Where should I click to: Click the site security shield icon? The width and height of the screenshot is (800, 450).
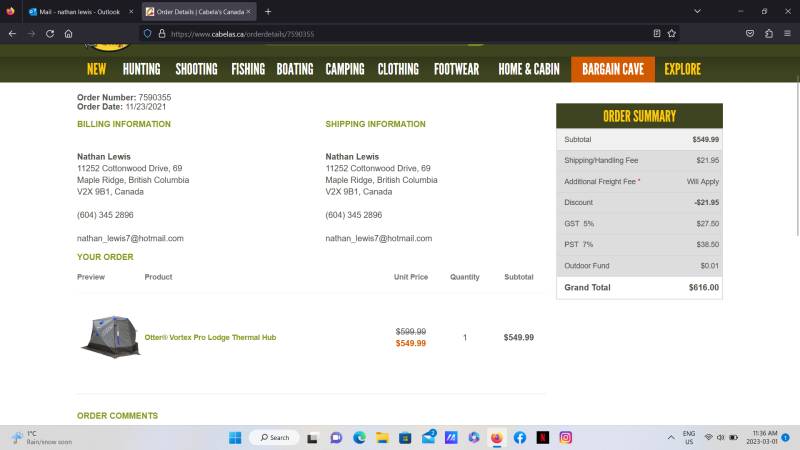[x=147, y=34]
